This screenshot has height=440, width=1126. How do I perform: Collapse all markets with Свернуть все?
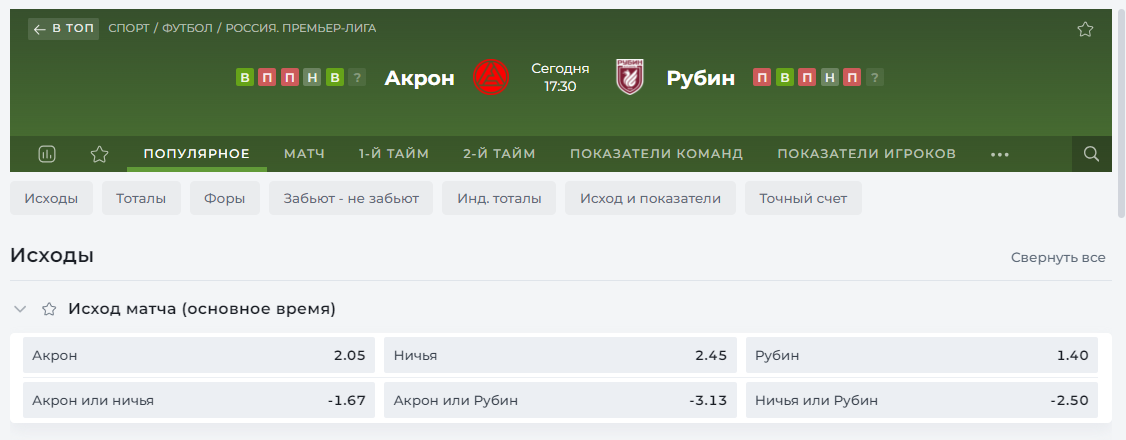pyautogui.click(x=1058, y=257)
